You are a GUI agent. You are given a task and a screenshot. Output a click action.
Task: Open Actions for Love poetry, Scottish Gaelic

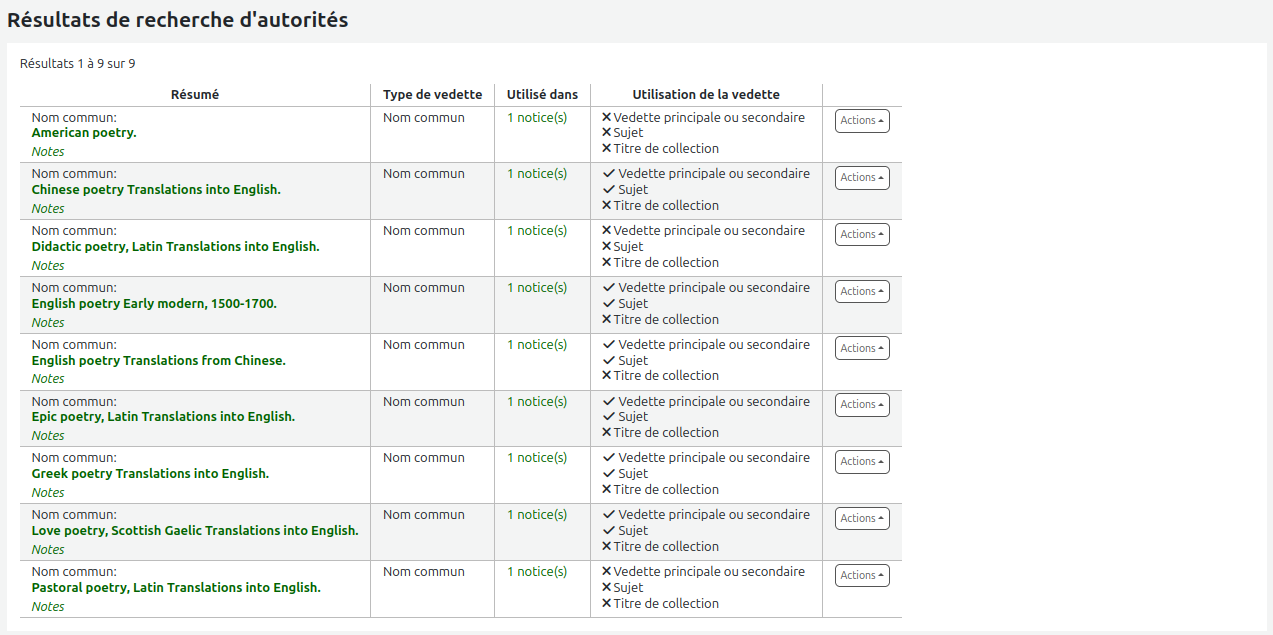click(861, 519)
